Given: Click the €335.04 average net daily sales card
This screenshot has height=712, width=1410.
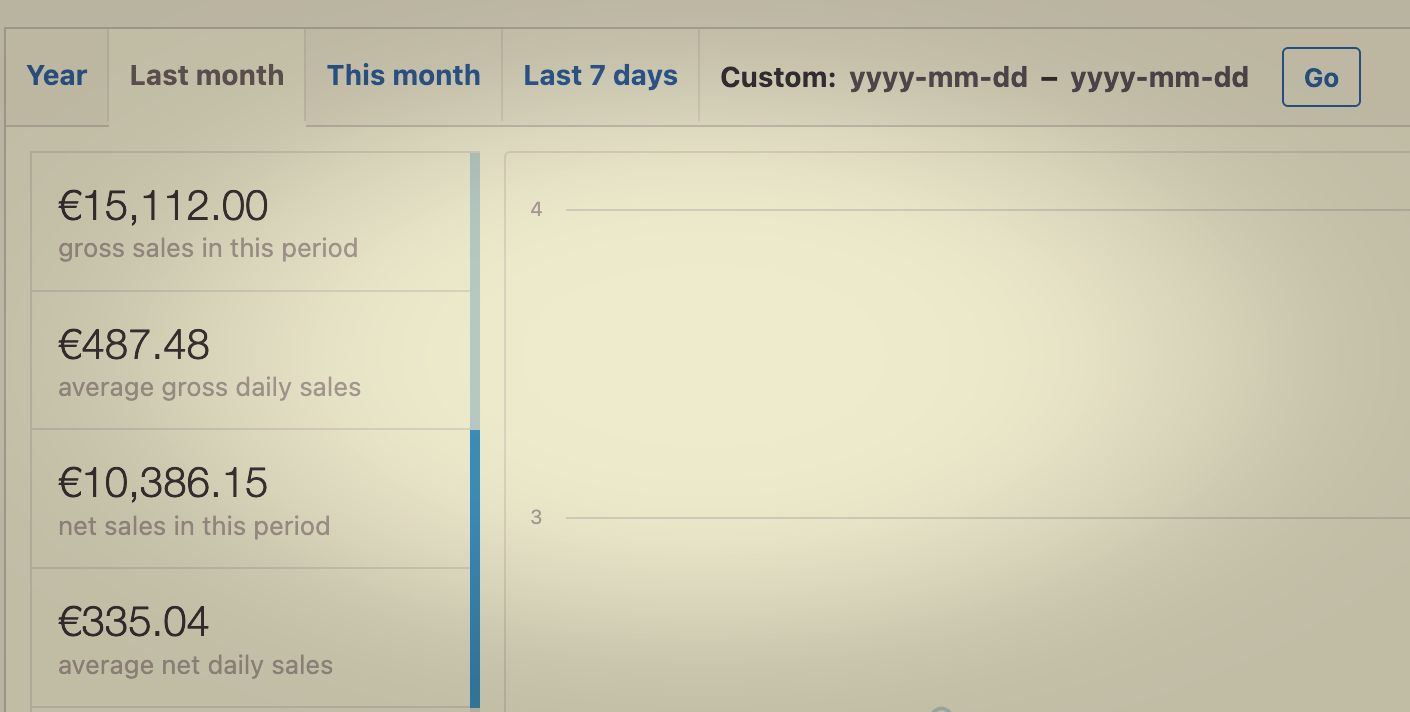Looking at the screenshot, I should click(250, 637).
